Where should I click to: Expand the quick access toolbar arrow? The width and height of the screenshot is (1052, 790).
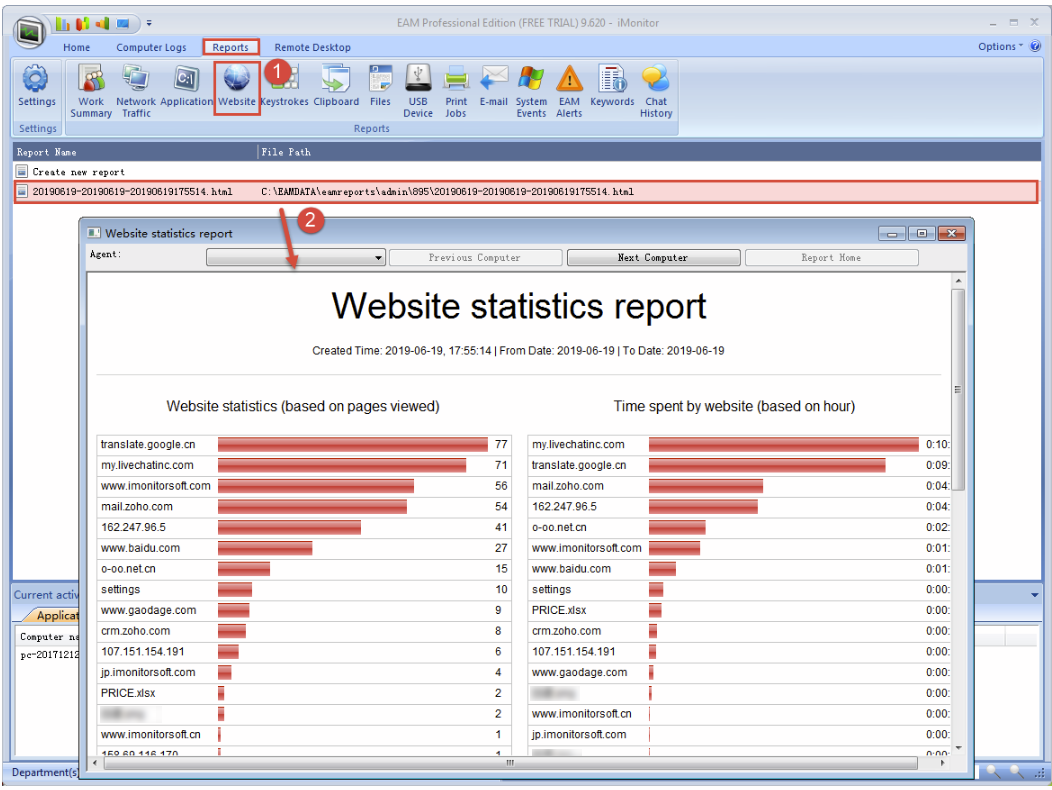pos(149,22)
